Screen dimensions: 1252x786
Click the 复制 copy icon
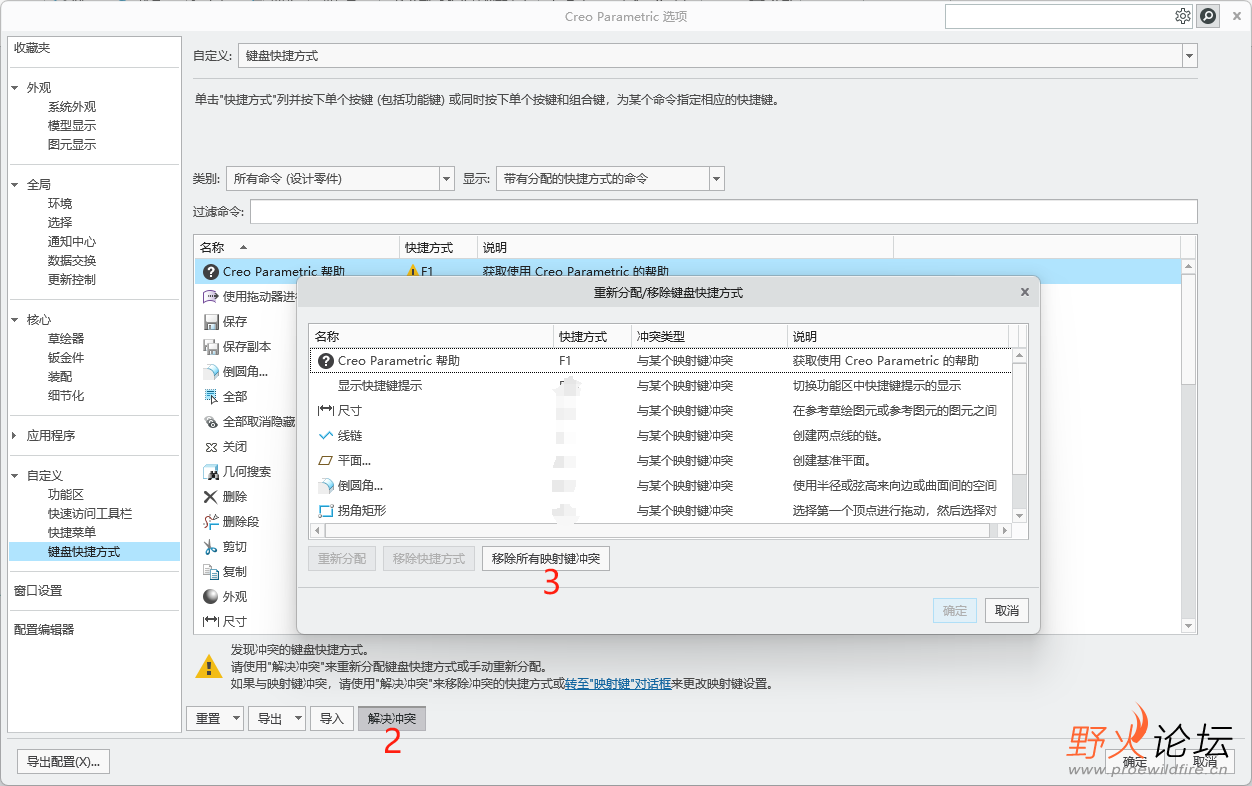point(211,572)
